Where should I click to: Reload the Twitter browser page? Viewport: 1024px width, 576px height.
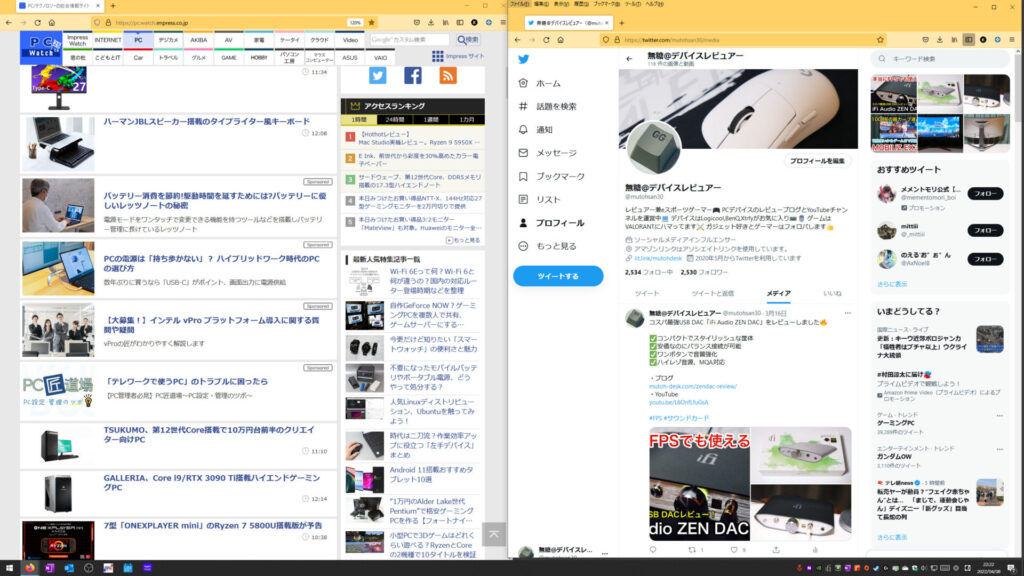(x=546, y=40)
